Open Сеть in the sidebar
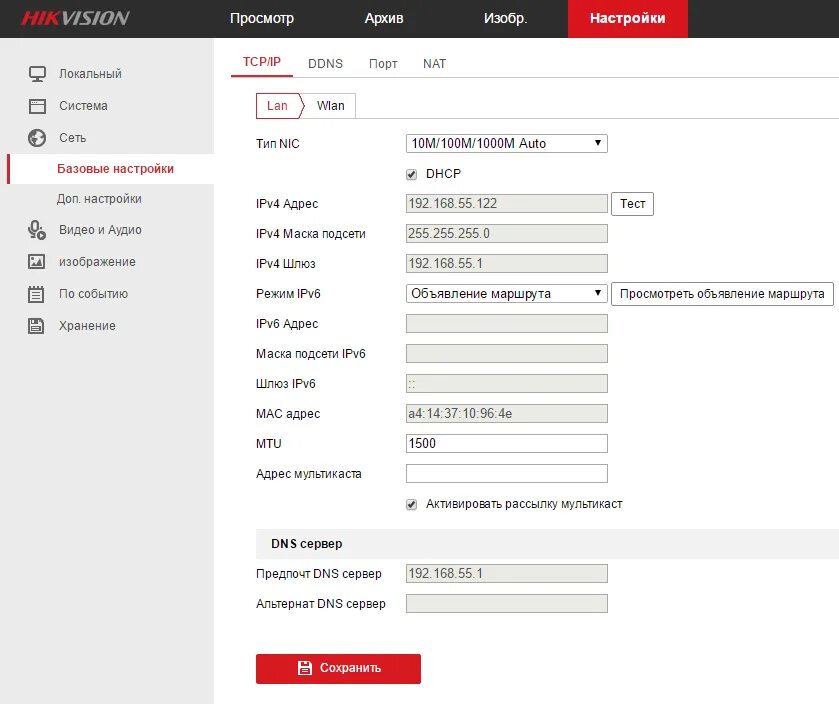 coord(72,138)
